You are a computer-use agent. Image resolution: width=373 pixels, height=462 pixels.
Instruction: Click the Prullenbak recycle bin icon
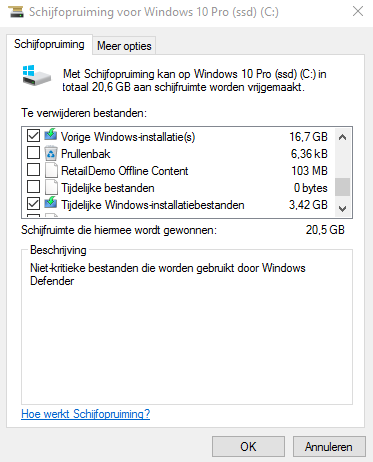[x=51, y=153]
